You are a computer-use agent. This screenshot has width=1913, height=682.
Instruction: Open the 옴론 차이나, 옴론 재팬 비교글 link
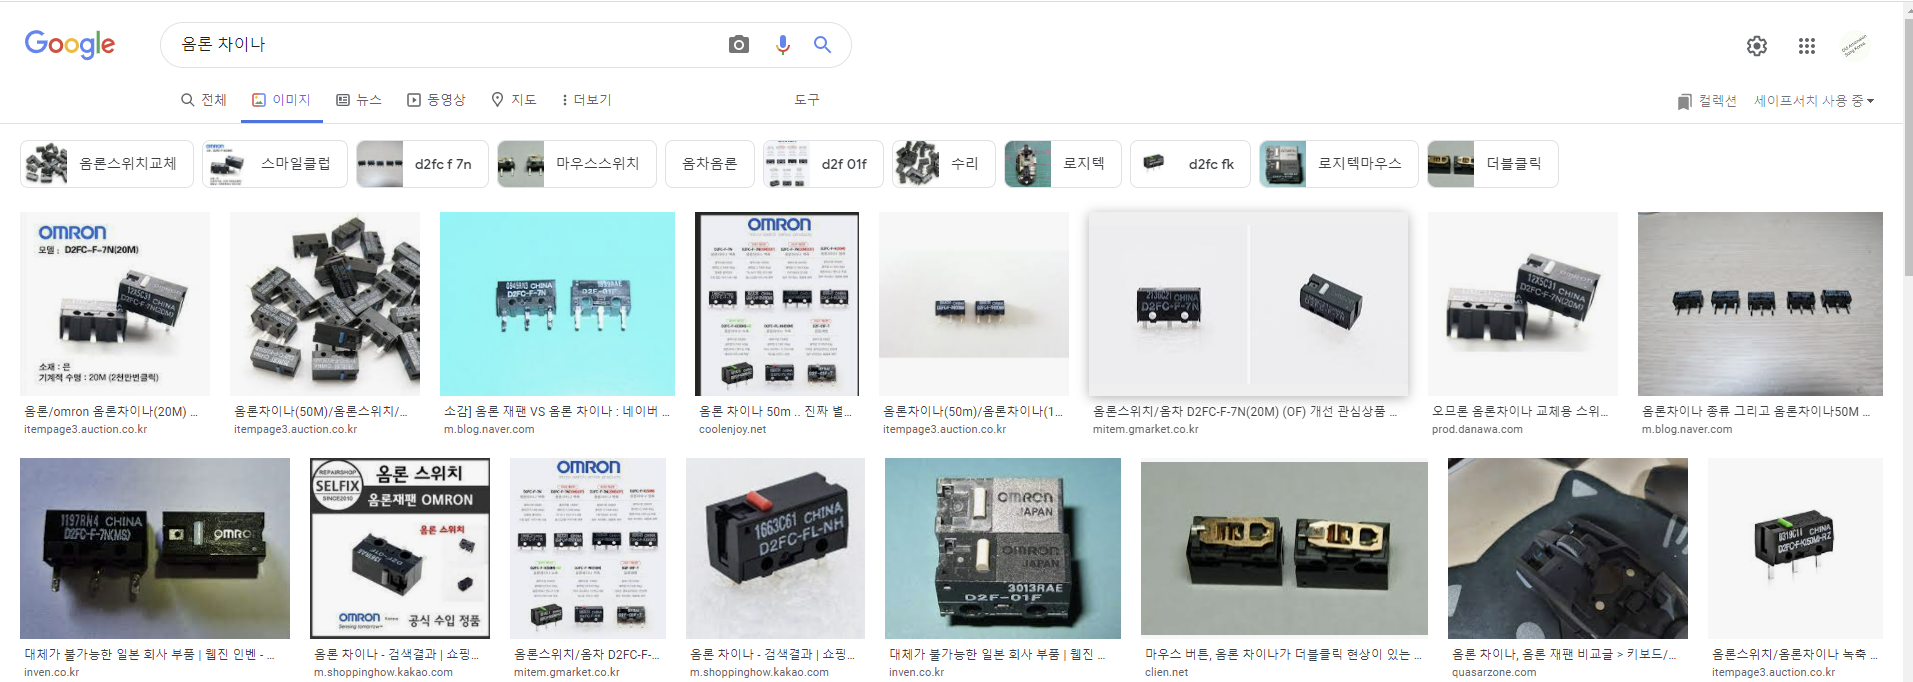pyautogui.click(x=1565, y=655)
